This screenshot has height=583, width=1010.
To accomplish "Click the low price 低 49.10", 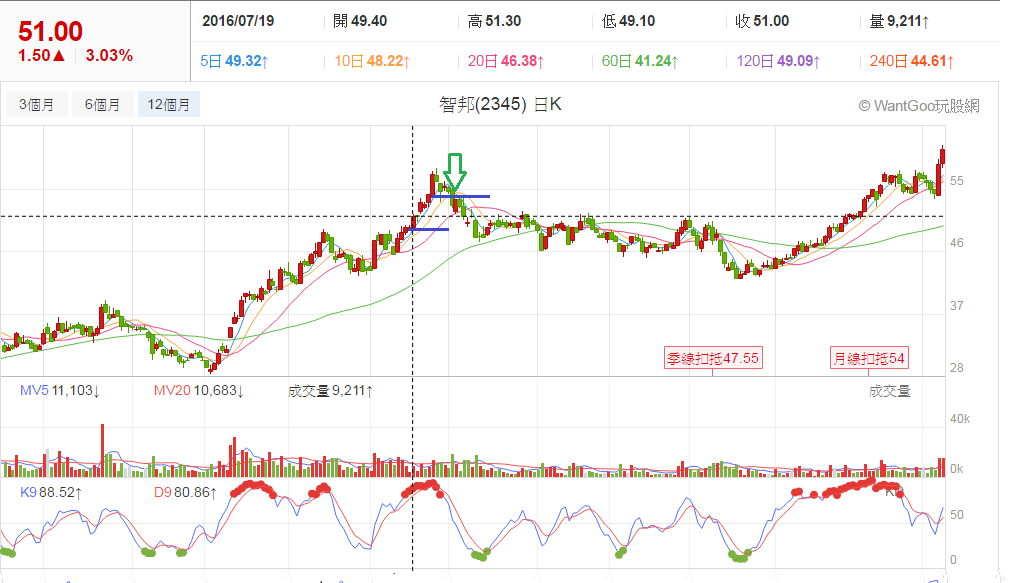I will [x=628, y=21].
